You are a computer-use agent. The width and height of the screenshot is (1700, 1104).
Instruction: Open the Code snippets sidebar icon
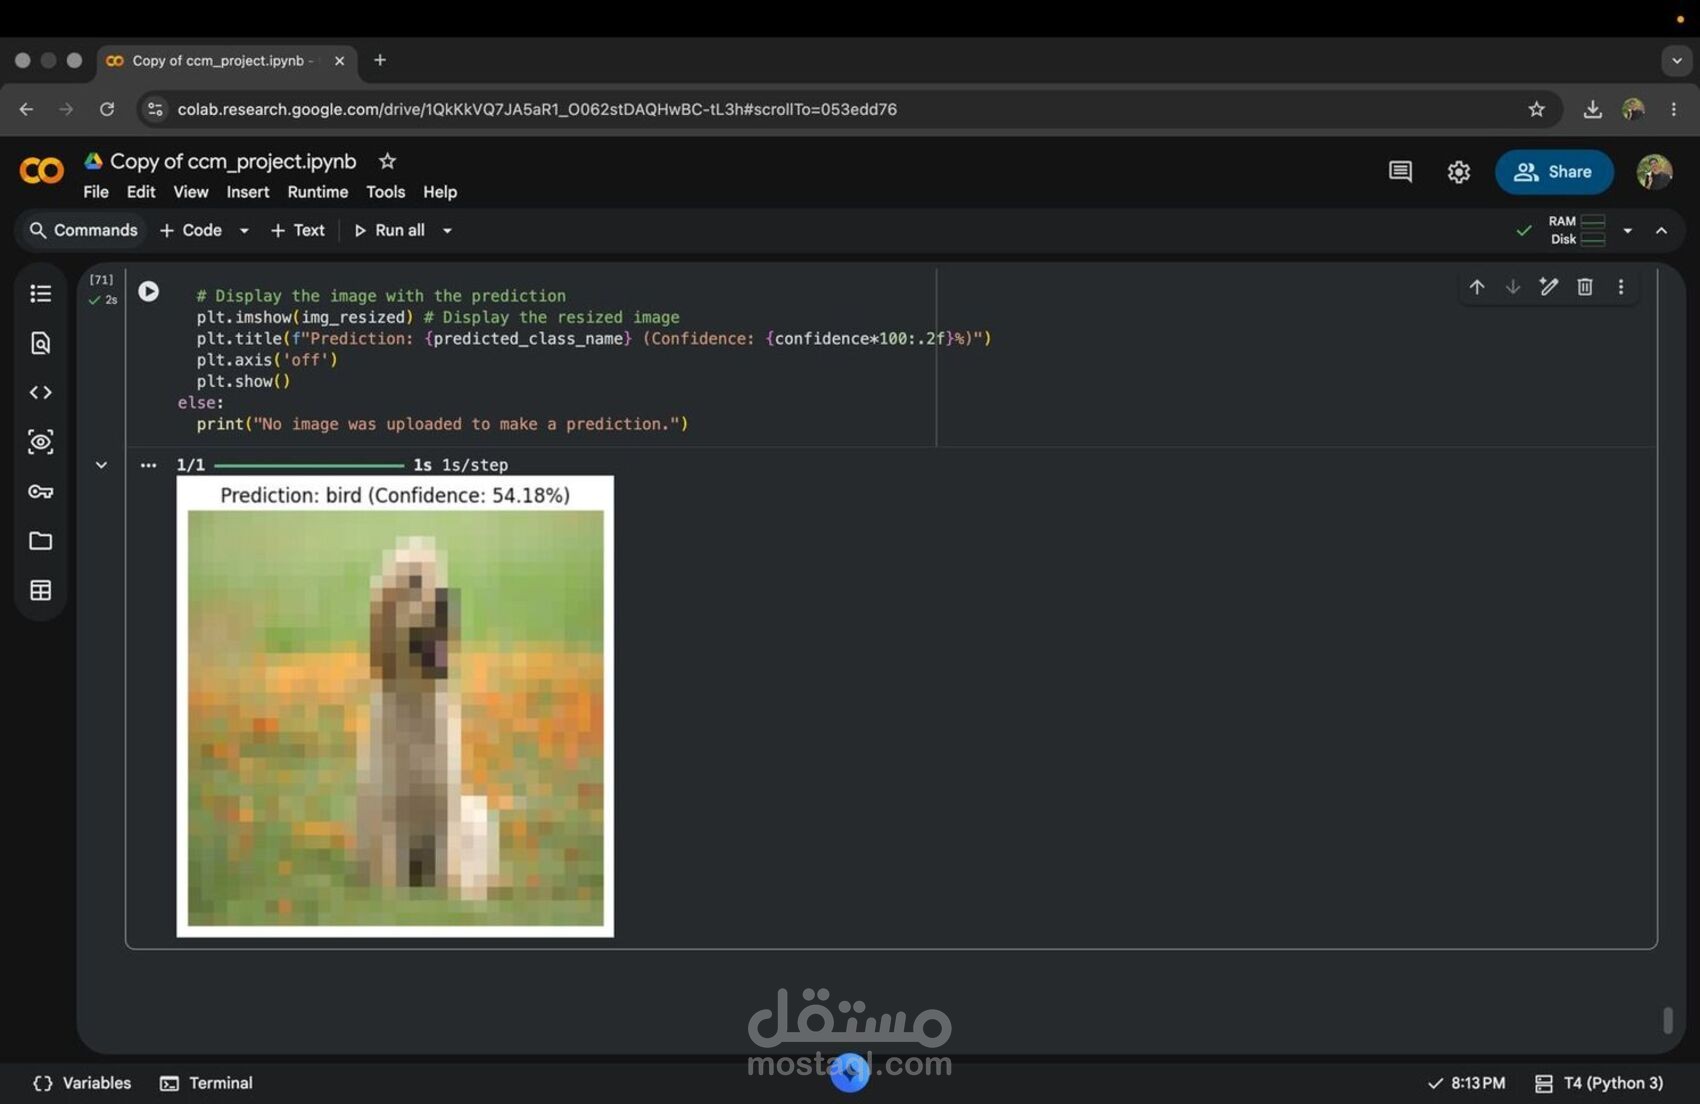[40, 392]
